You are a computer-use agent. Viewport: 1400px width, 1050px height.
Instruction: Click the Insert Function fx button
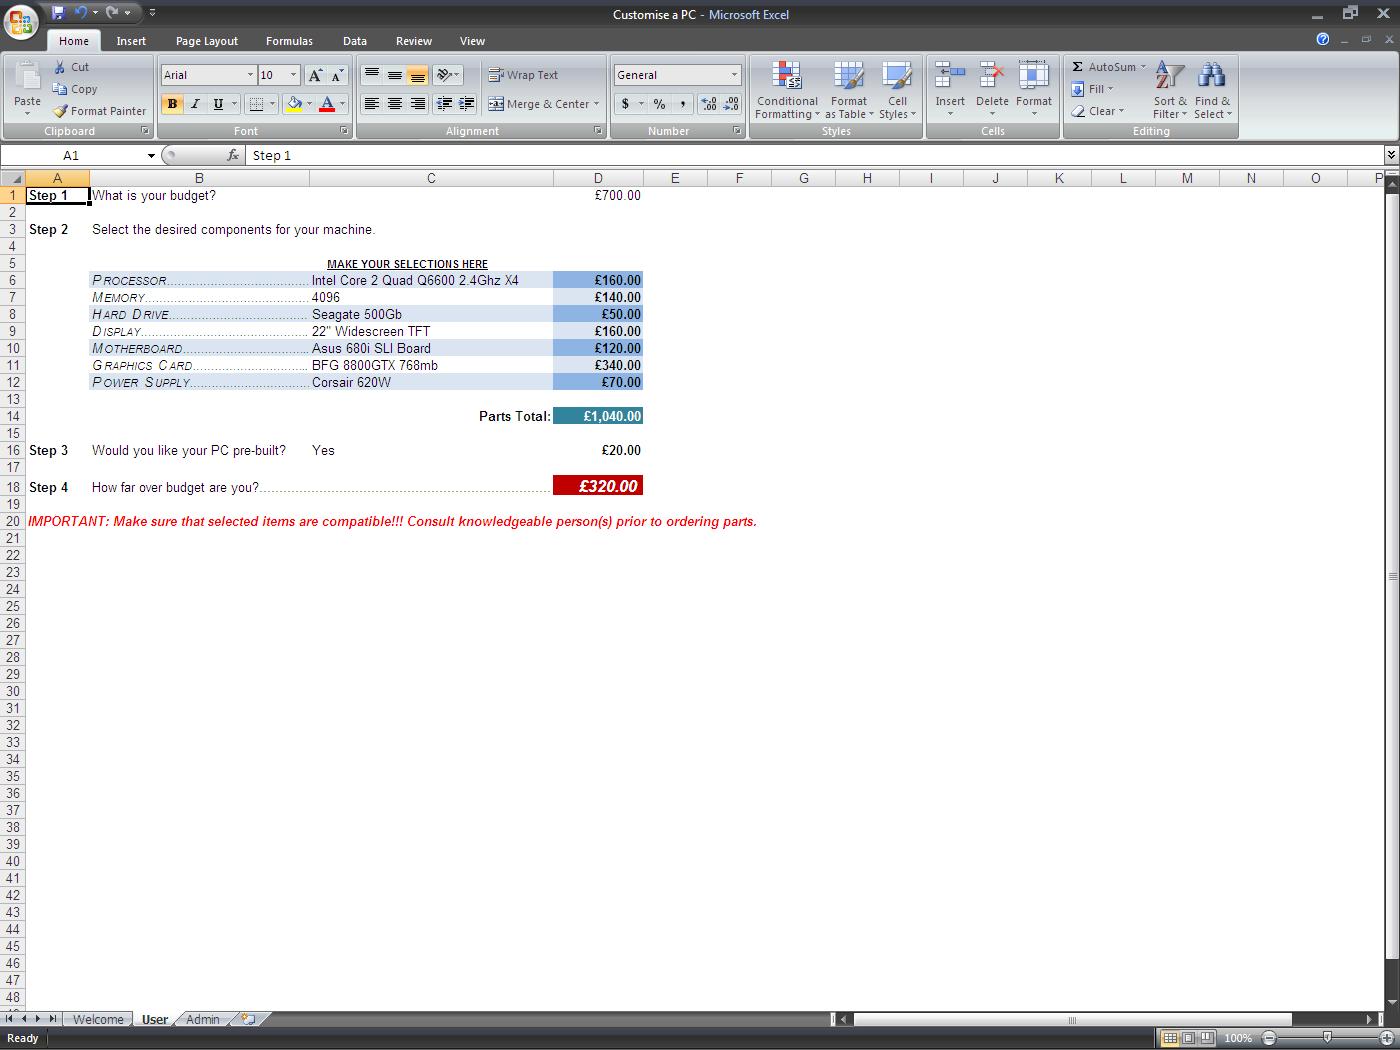coord(232,155)
